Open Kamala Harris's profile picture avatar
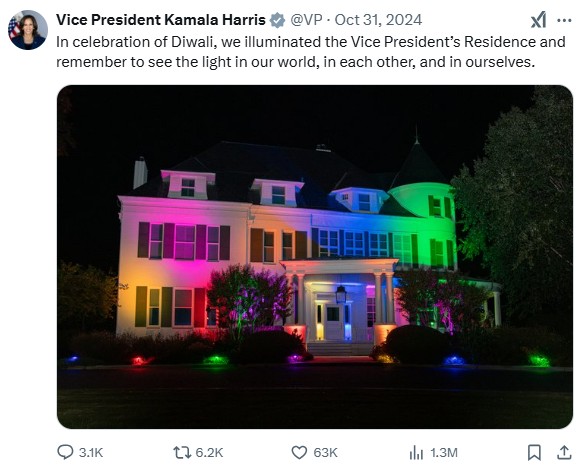Screen dimensions: 588x469 tap(28, 30)
